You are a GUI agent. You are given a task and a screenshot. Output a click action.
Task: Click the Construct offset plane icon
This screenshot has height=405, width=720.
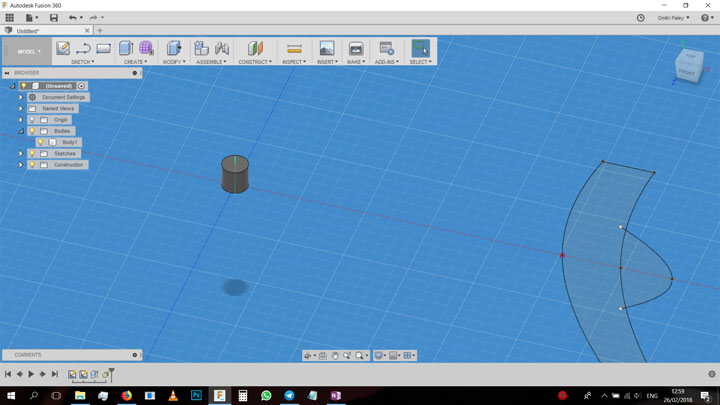pyautogui.click(x=255, y=48)
